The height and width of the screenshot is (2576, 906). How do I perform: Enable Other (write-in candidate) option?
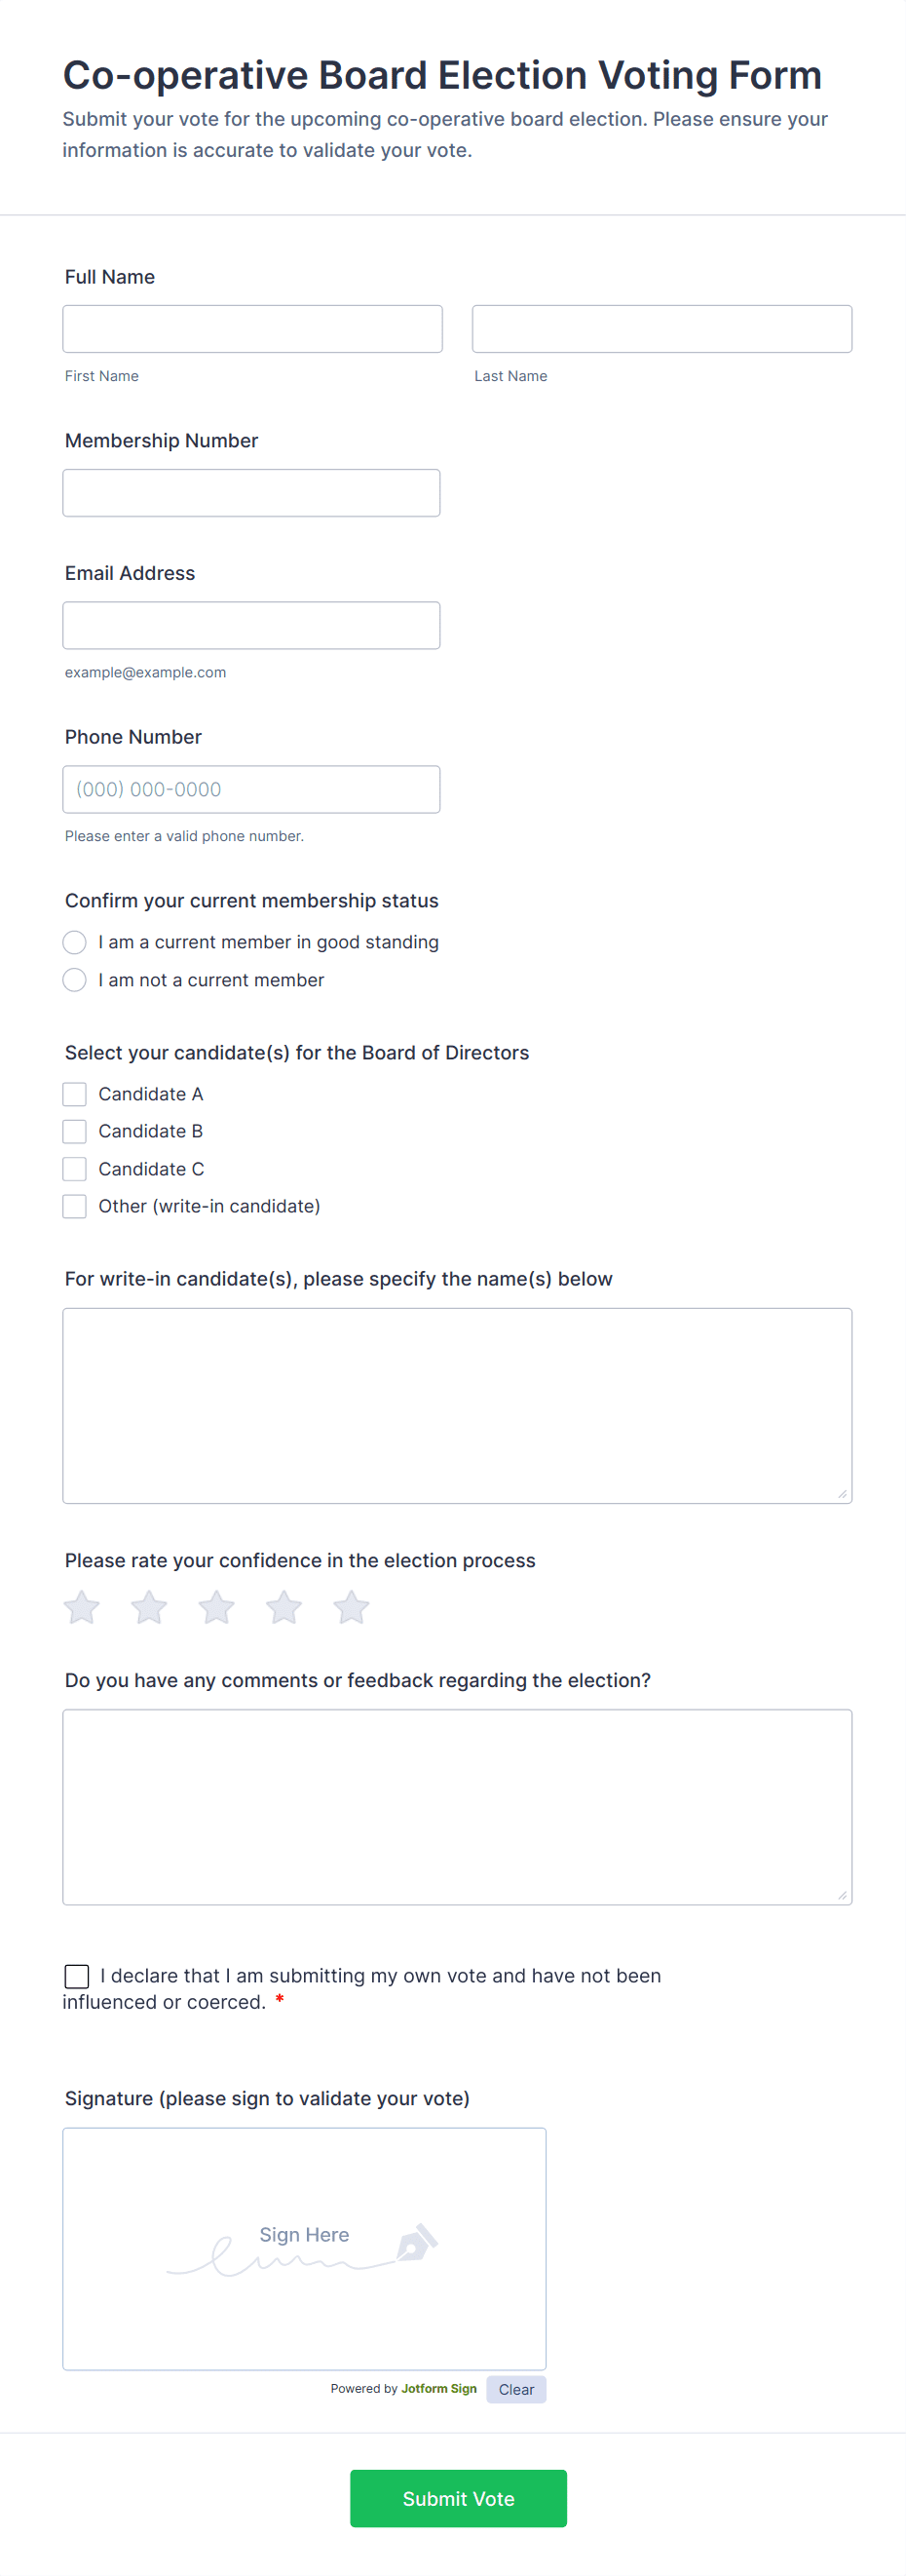click(x=75, y=1206)
